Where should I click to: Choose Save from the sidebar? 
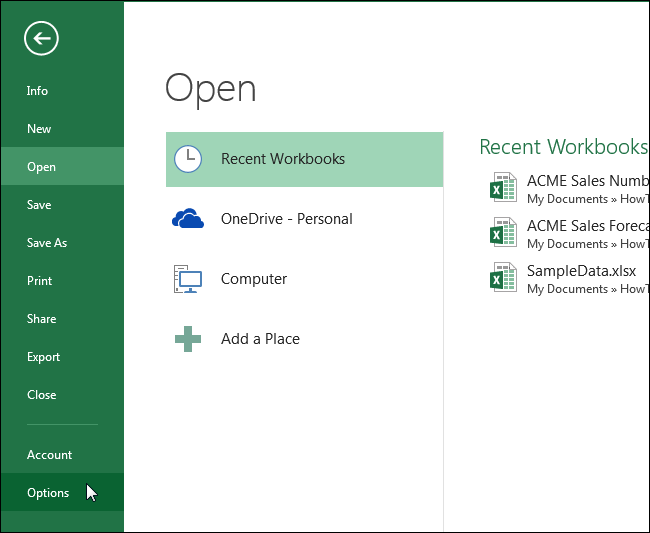coord(62,205)
